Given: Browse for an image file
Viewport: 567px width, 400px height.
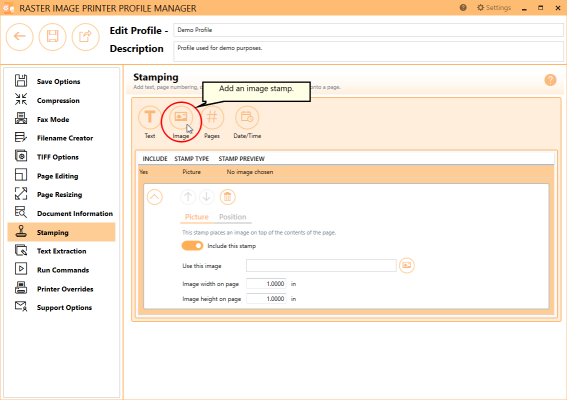Looking at the screenshot, I should (407, 265).
